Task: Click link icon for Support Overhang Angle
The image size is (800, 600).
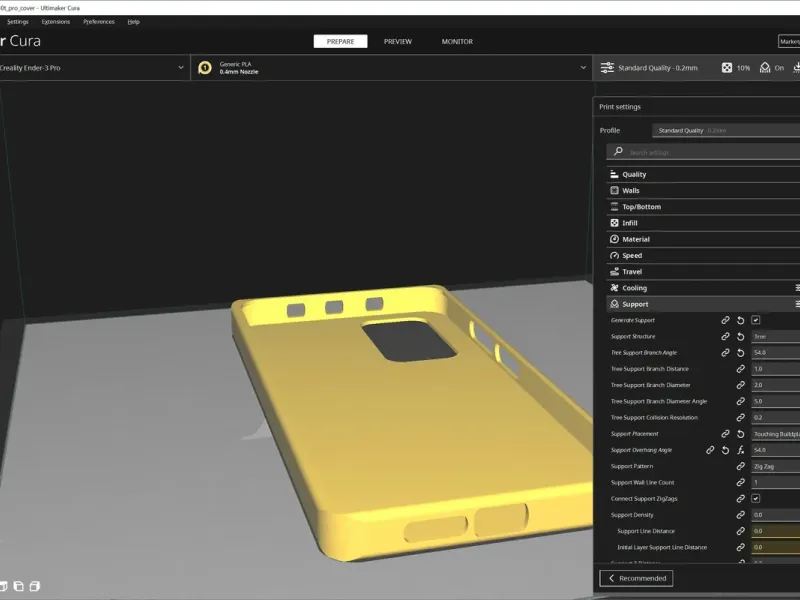Action: point(710,450)
